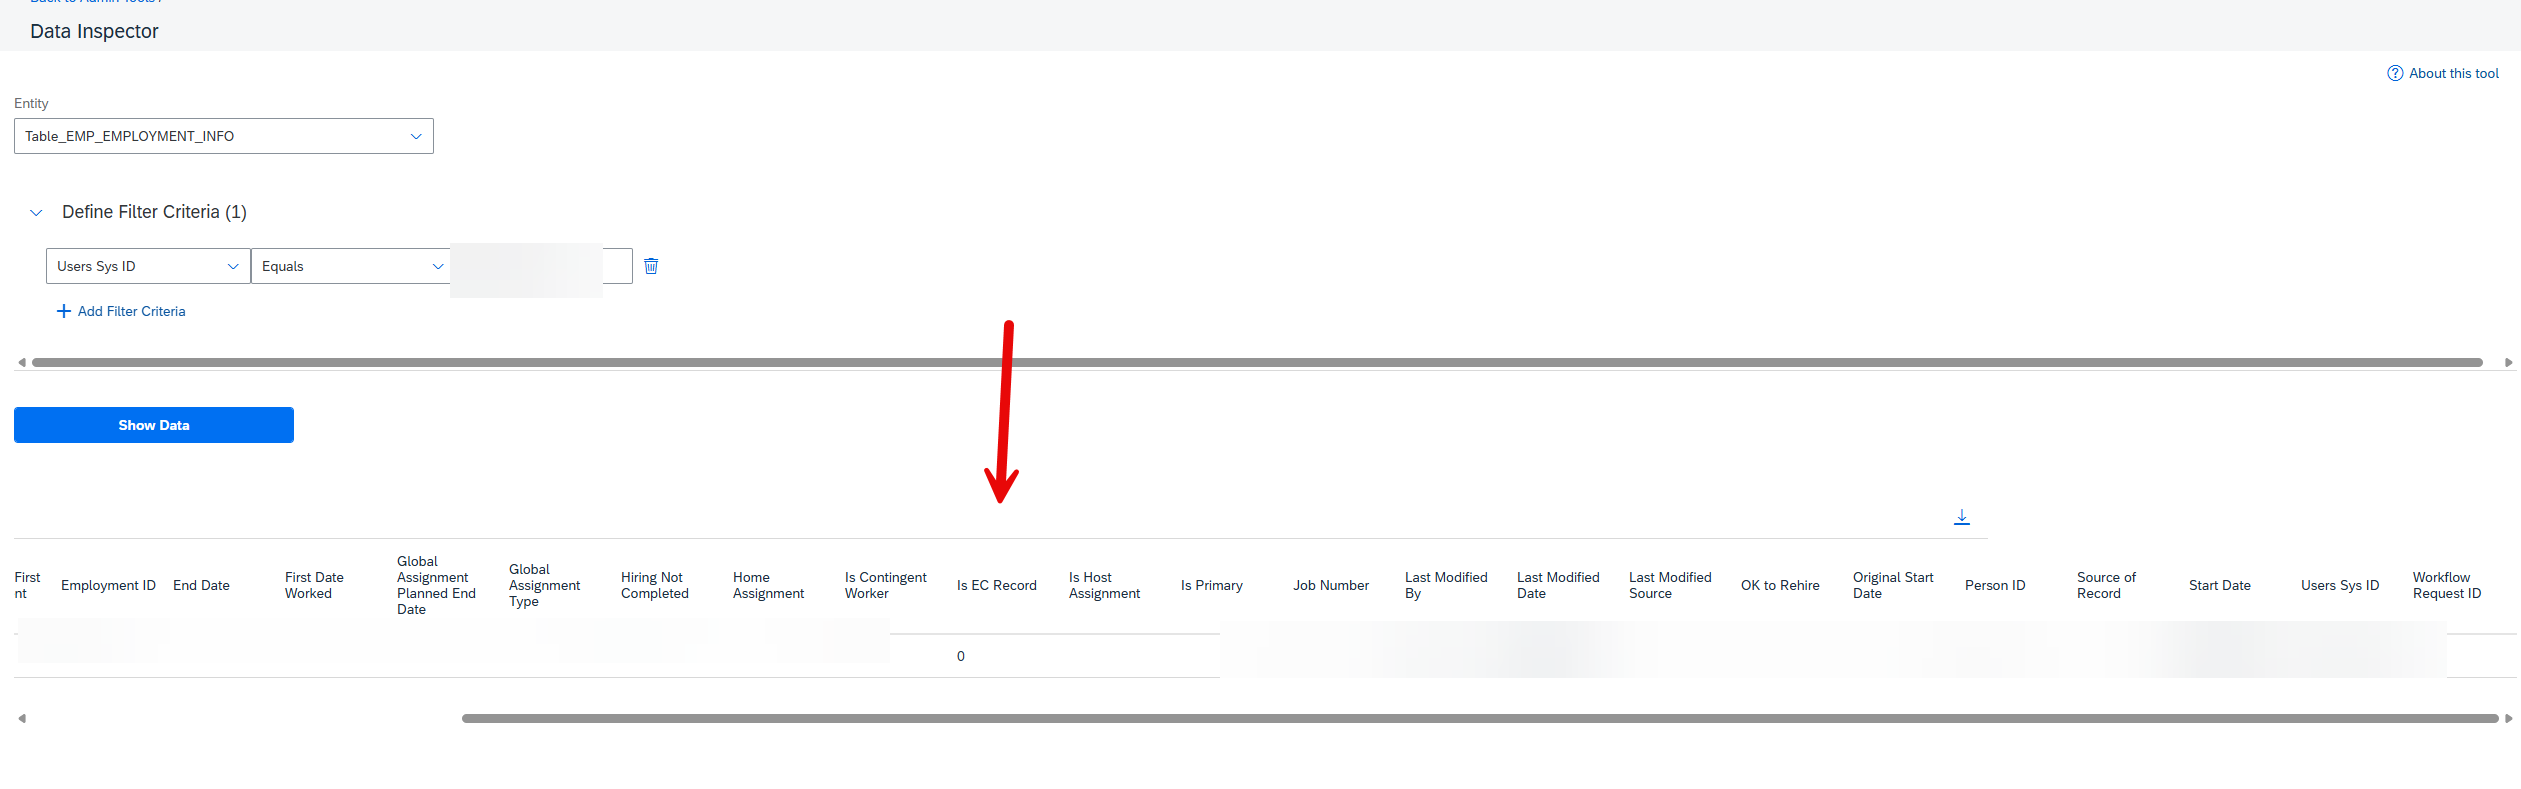
Task: Click the OK to Rehire column header
Action: 1780,585
